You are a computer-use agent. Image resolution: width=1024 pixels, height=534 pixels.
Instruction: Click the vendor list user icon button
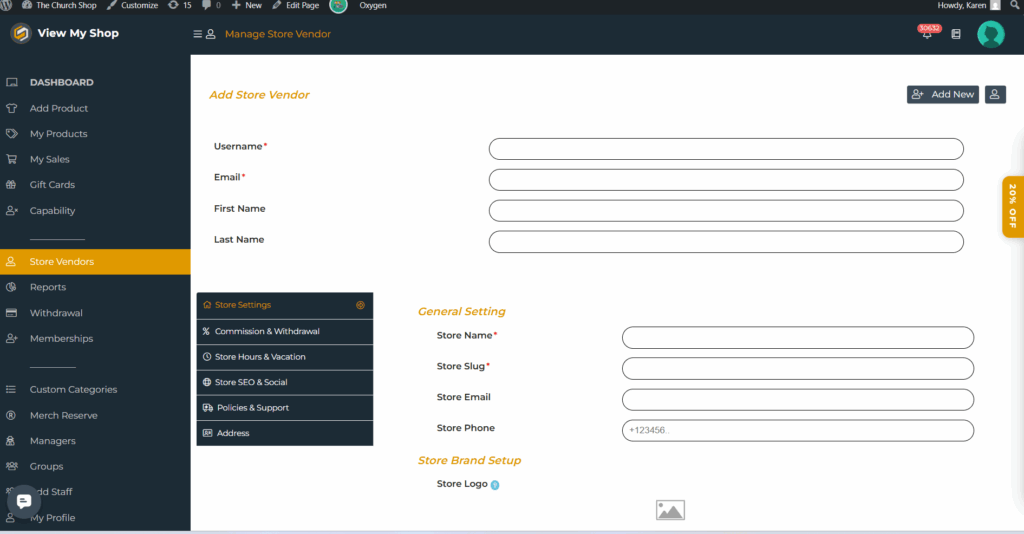click(995, 94)
